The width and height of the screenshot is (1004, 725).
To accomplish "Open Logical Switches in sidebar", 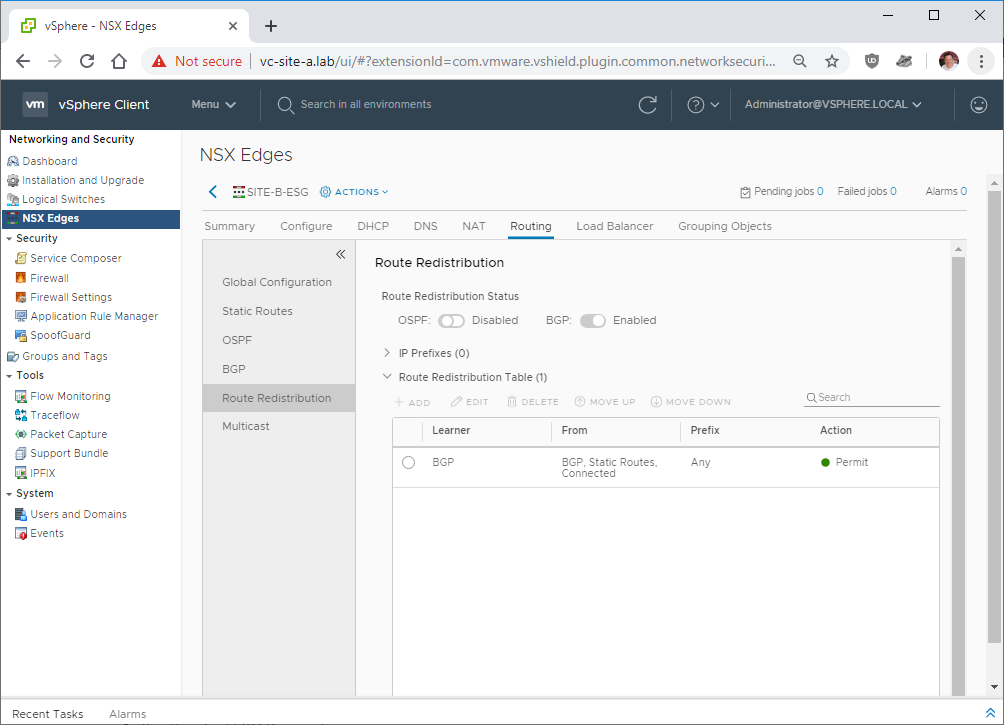I will 56,199.
